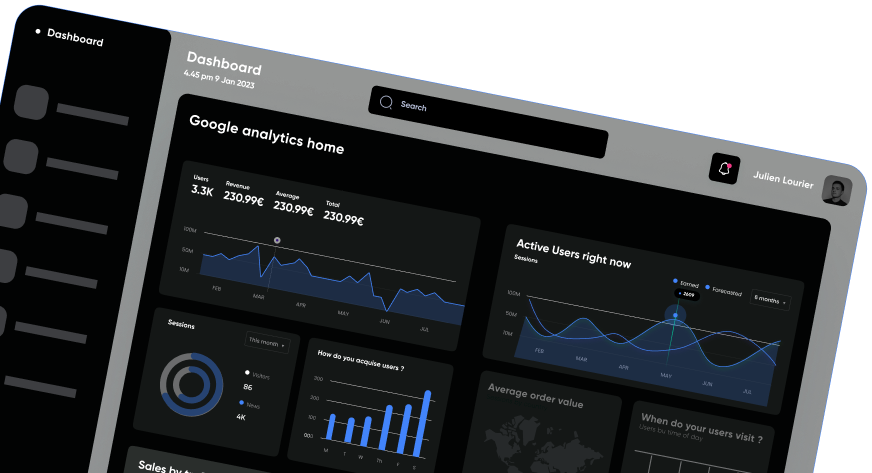Toggle the Visitors legend in Sessions
The image size is (872, 473).
258,375
